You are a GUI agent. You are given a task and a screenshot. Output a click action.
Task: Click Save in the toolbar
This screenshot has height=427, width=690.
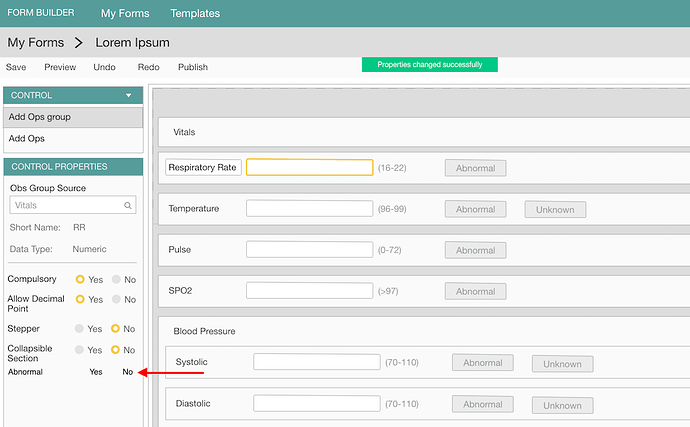click(16, 67)
